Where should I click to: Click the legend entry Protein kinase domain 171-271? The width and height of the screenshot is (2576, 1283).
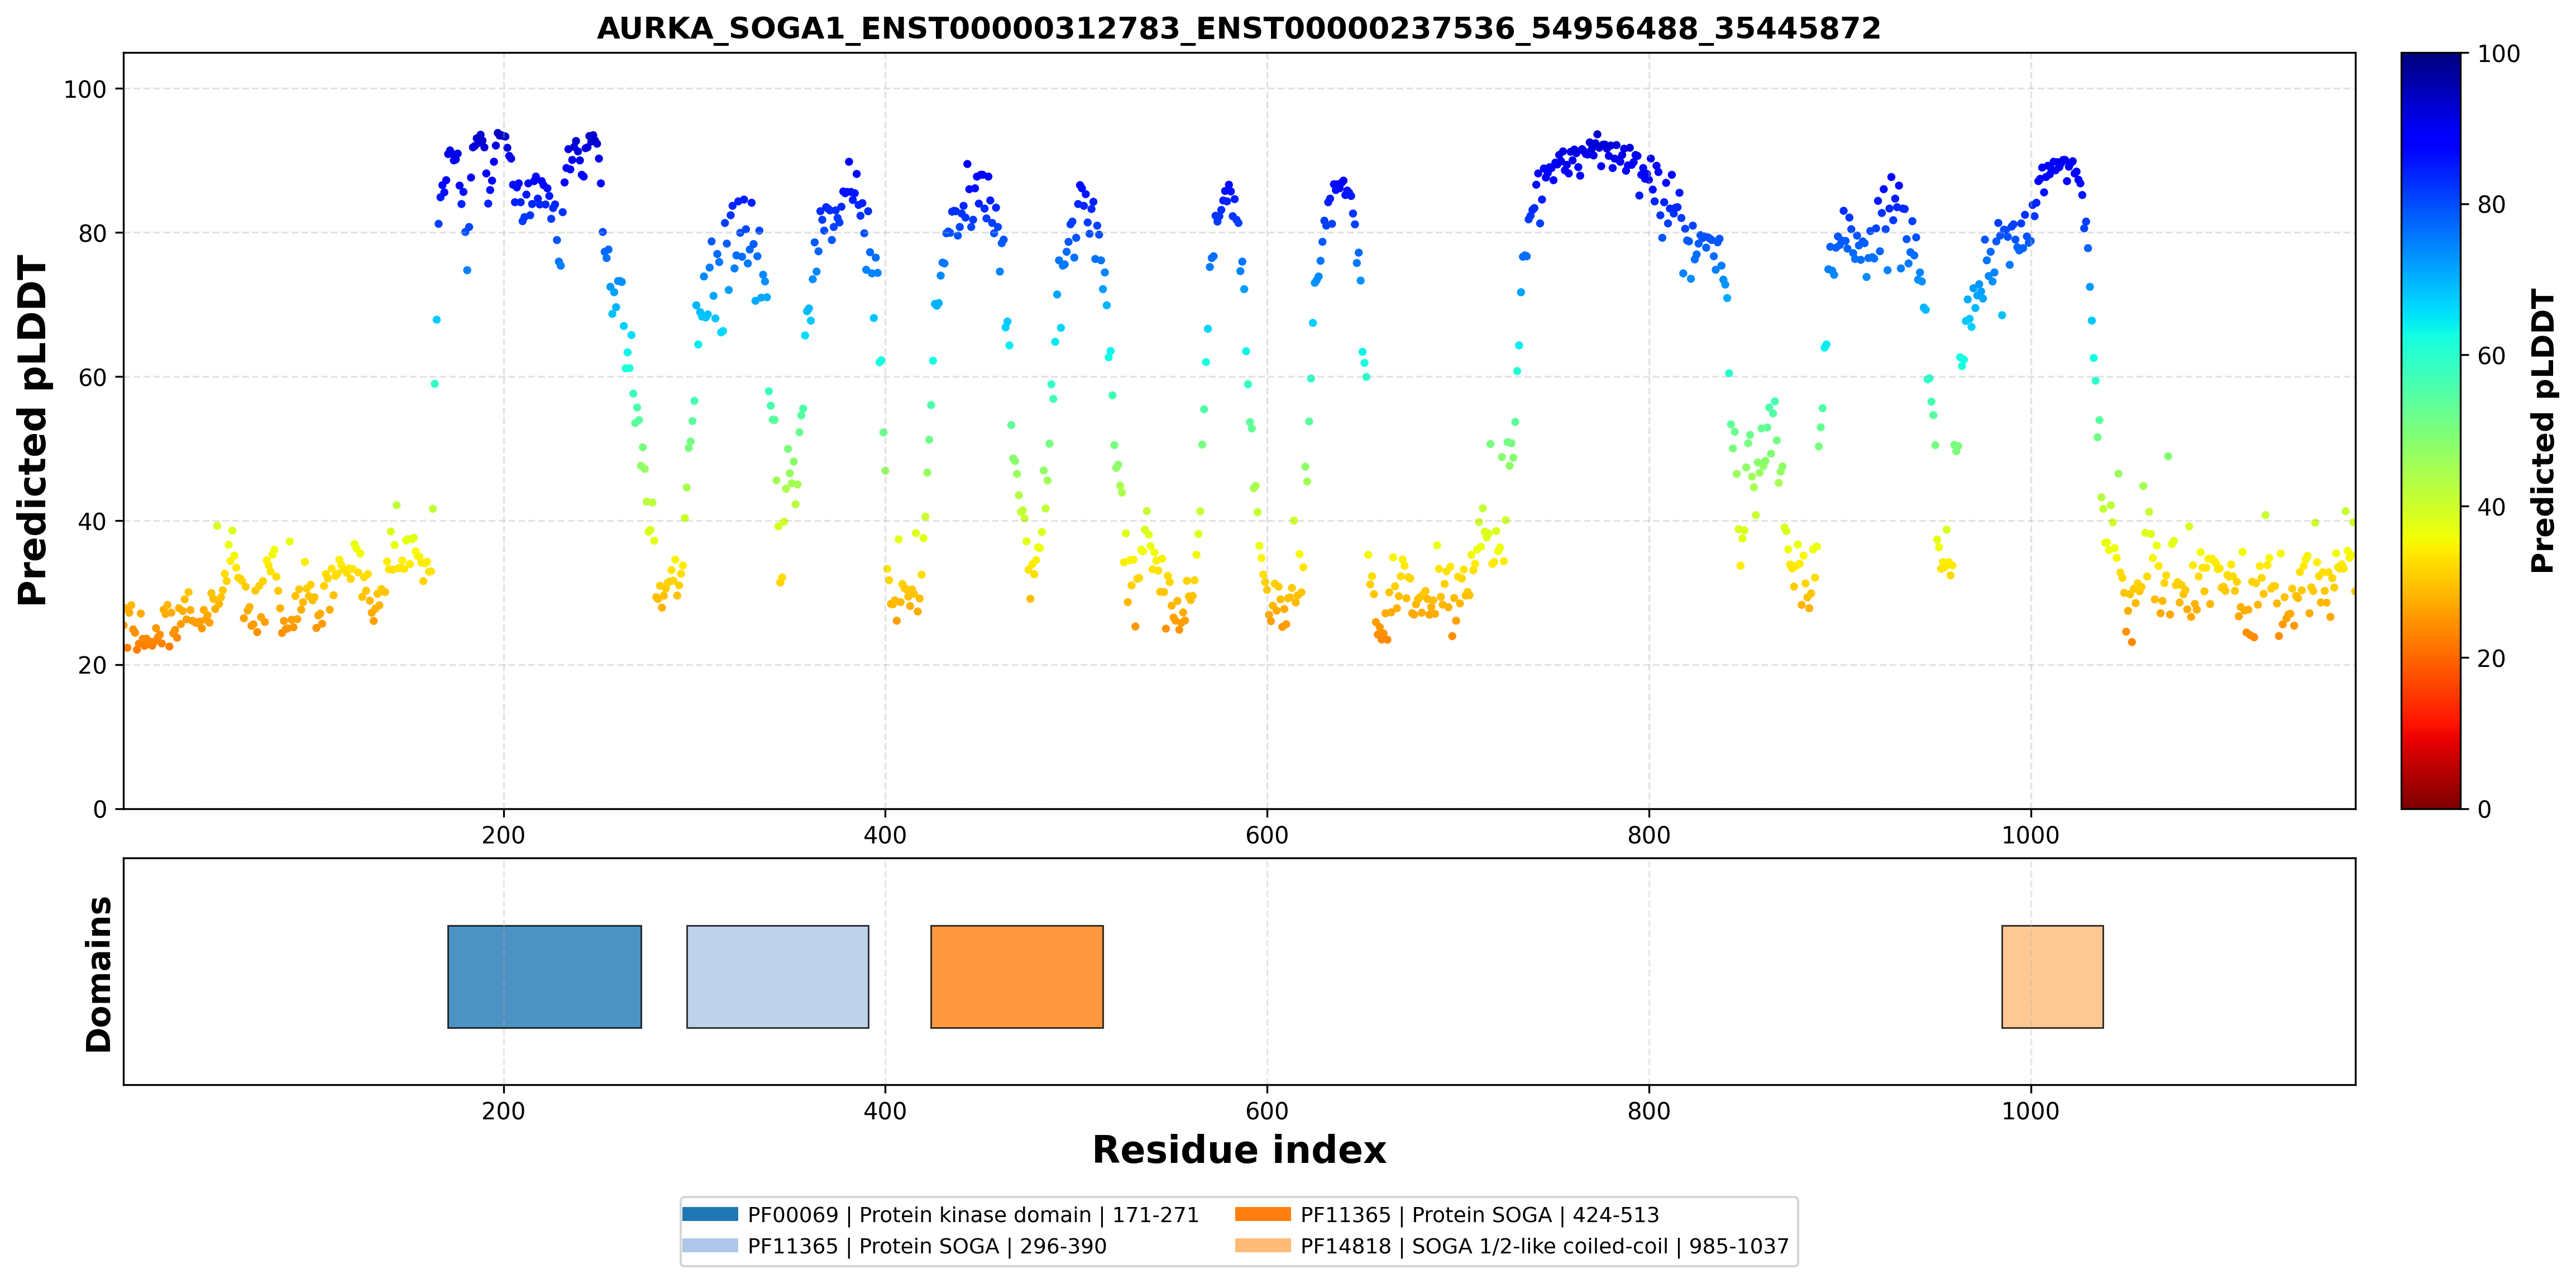973,1215
